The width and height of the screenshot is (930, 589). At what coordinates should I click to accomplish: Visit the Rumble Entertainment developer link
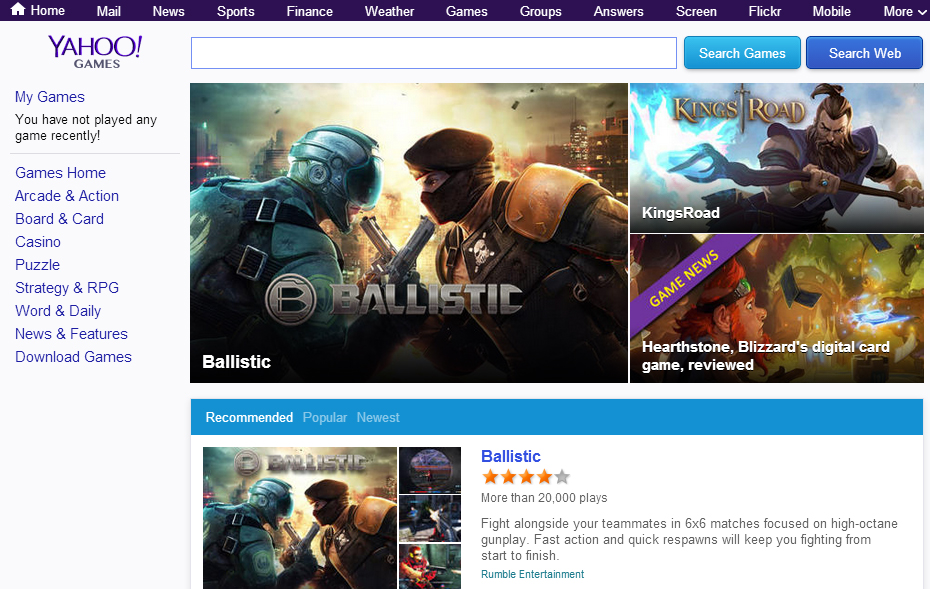(532, 574)
